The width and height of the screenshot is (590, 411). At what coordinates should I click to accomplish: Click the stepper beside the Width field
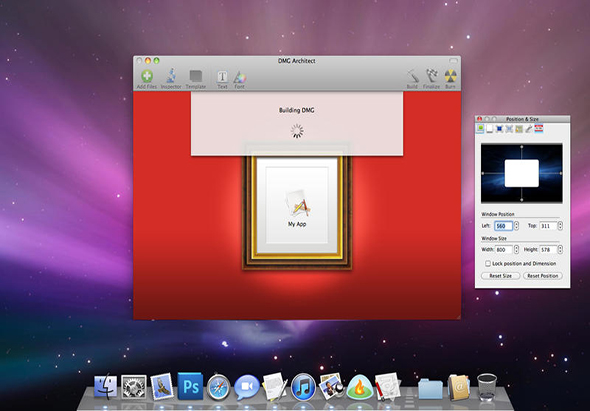(x=516, y=250)
